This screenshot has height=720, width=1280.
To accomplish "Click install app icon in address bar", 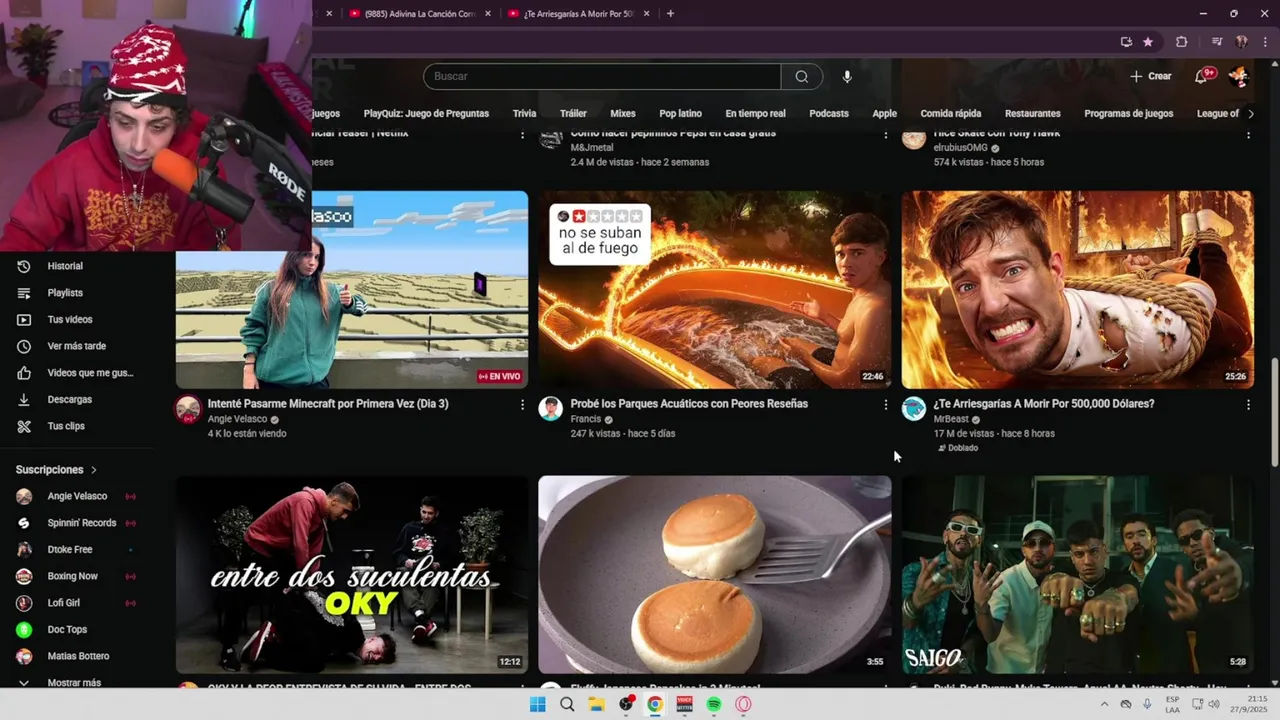I will pyautogui.click(x=1126, y=42).
